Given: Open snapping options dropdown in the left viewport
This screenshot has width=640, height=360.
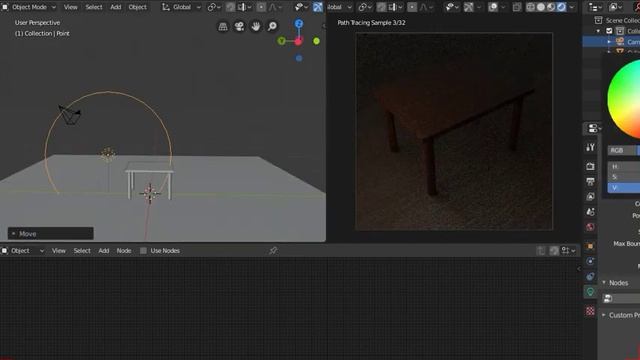Looking at the screenshot, I should pos(244,7).
